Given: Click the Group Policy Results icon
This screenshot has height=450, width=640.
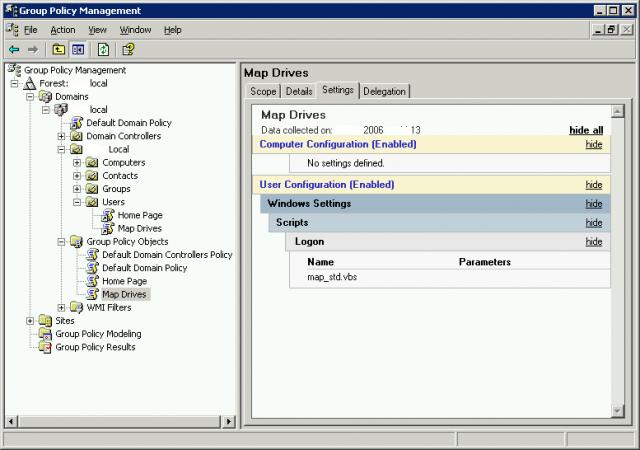Looking at the screenshot, I should click(45, 347).
